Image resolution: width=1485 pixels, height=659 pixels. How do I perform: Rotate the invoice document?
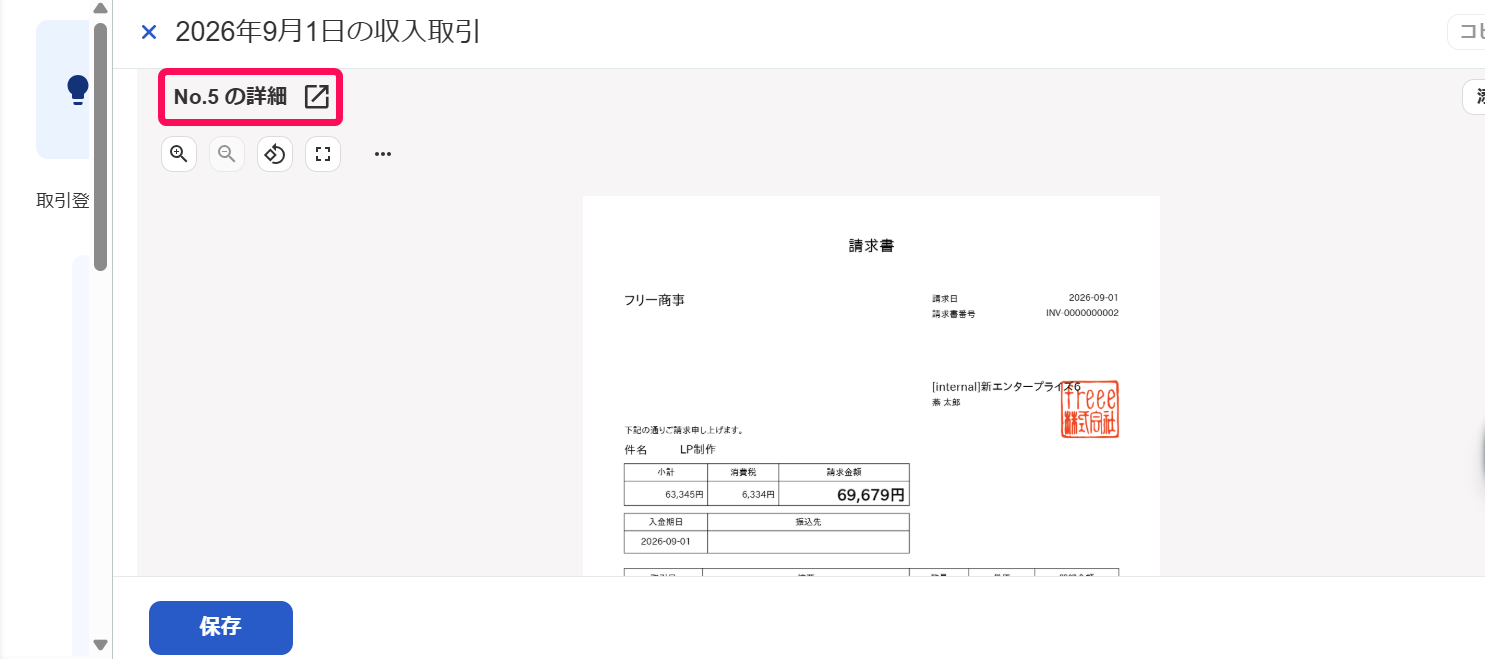pyautogui.click(x=275, y=154)
